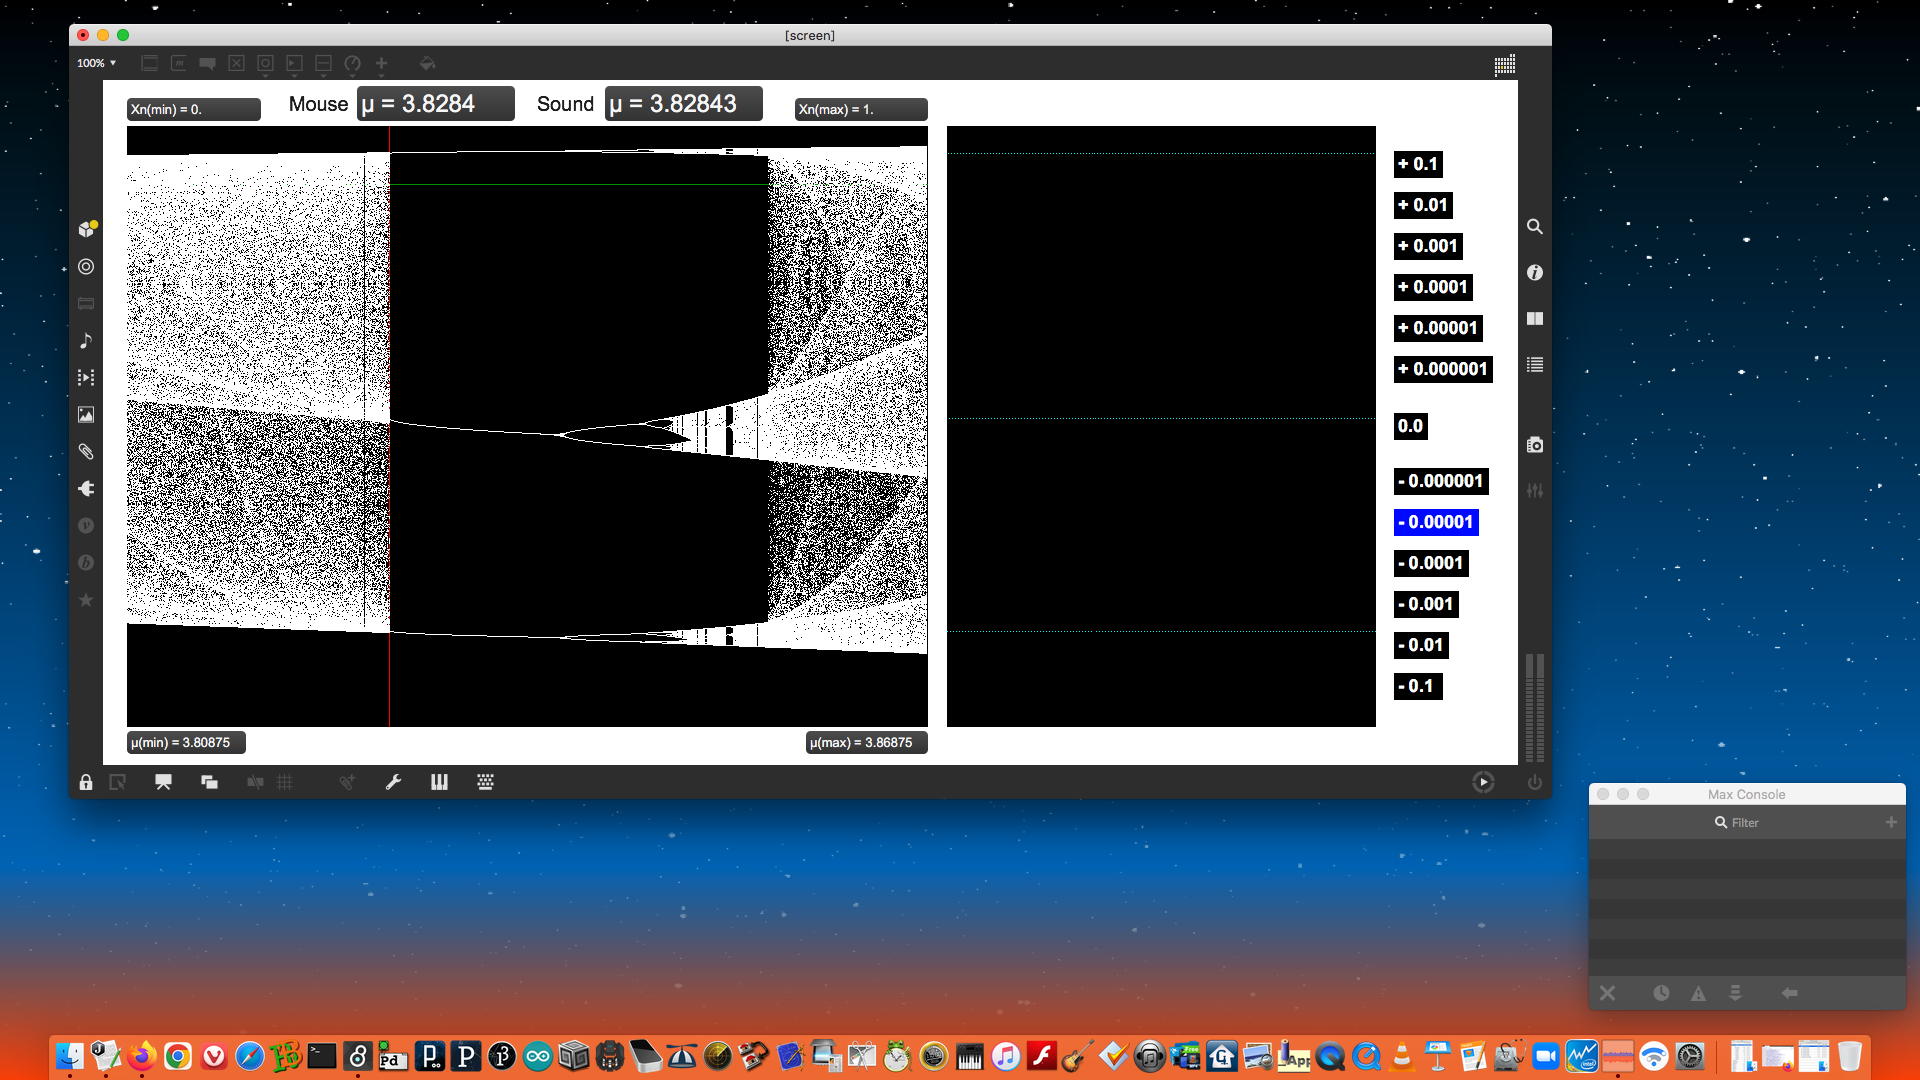Click the audio level meter slider
1920x1080 pixels.
pos(1535,707)
